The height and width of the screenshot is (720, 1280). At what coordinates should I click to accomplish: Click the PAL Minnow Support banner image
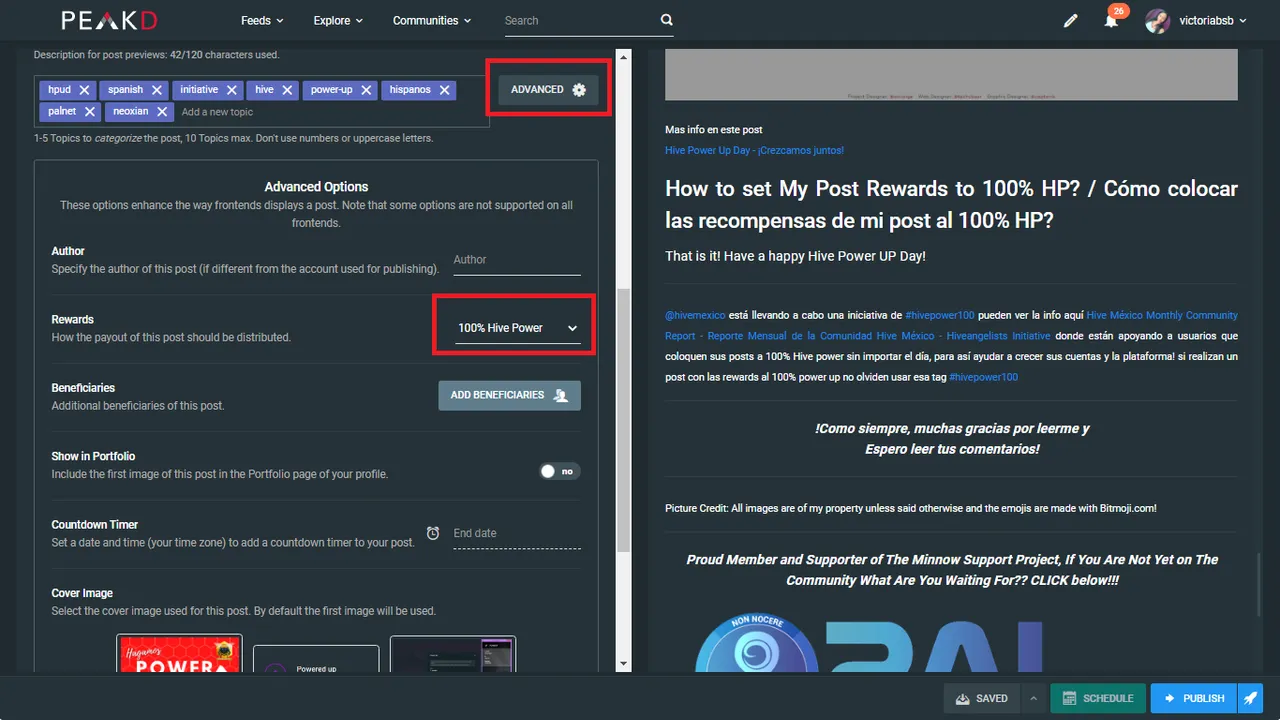tap(870, 640)
